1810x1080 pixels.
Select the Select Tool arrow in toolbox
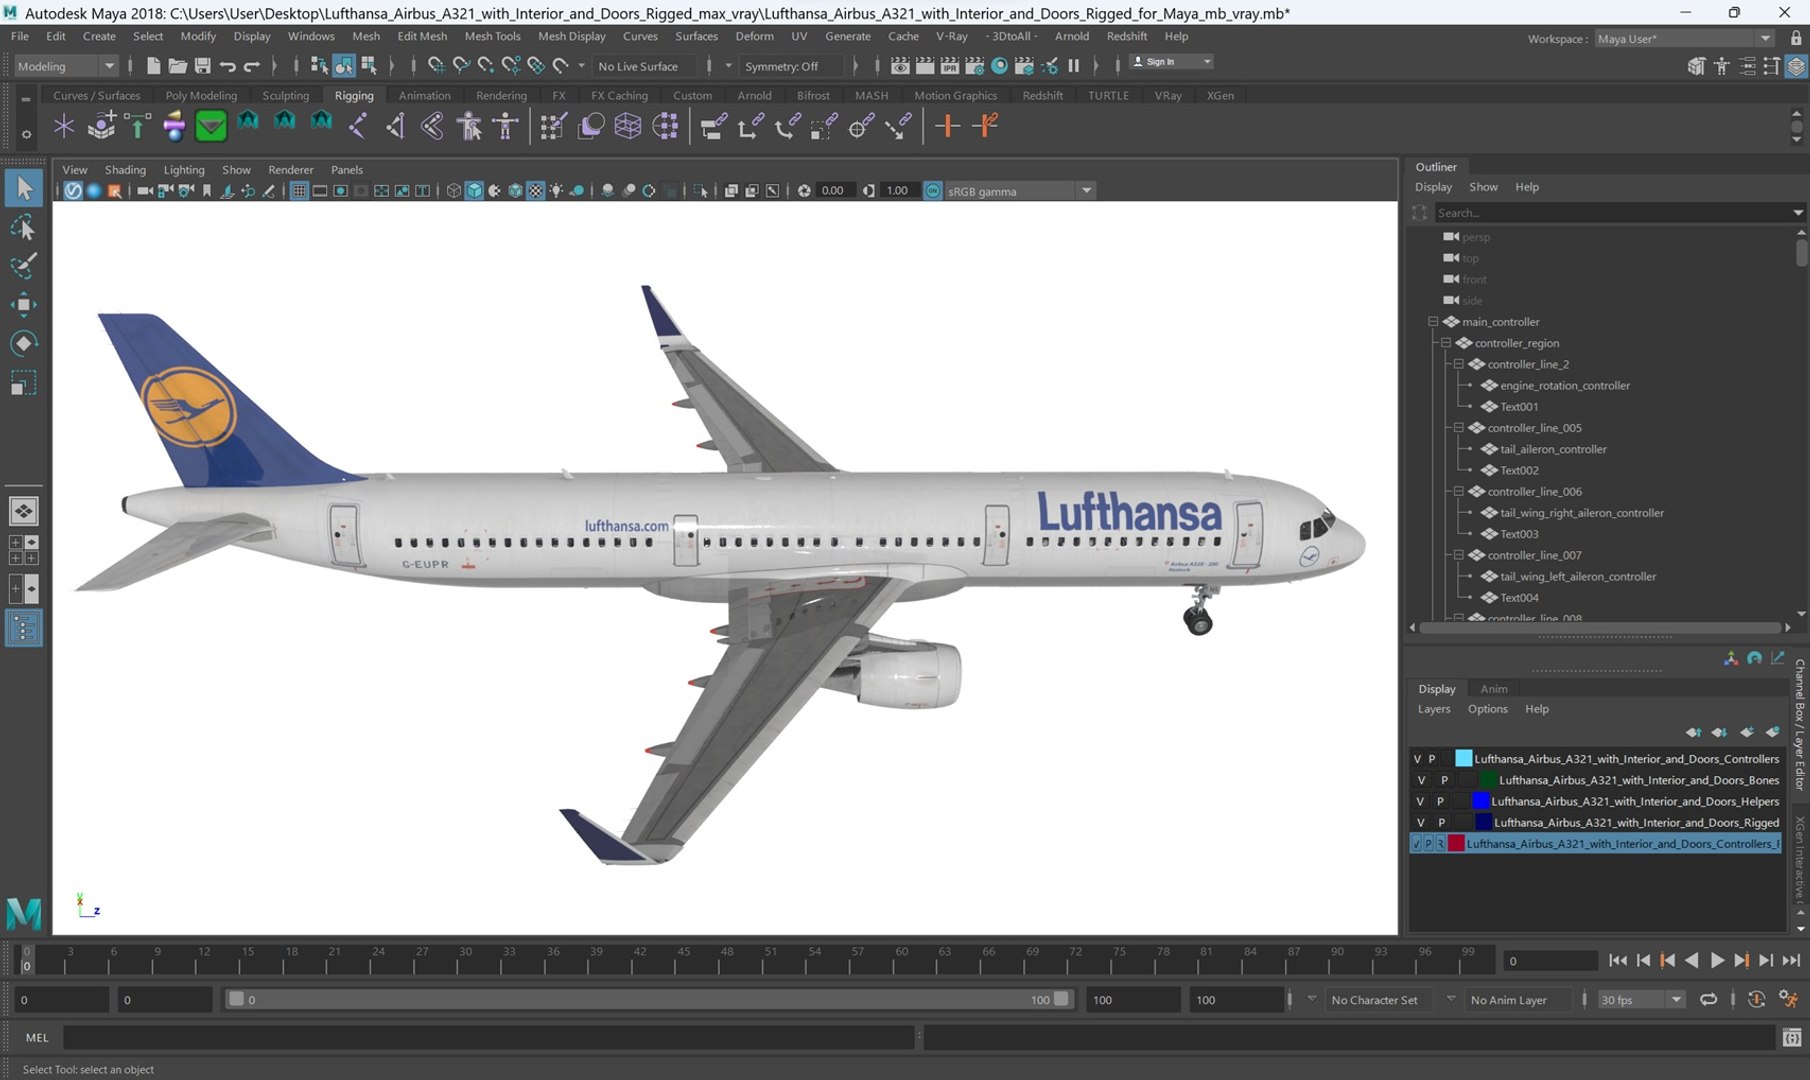24,188
